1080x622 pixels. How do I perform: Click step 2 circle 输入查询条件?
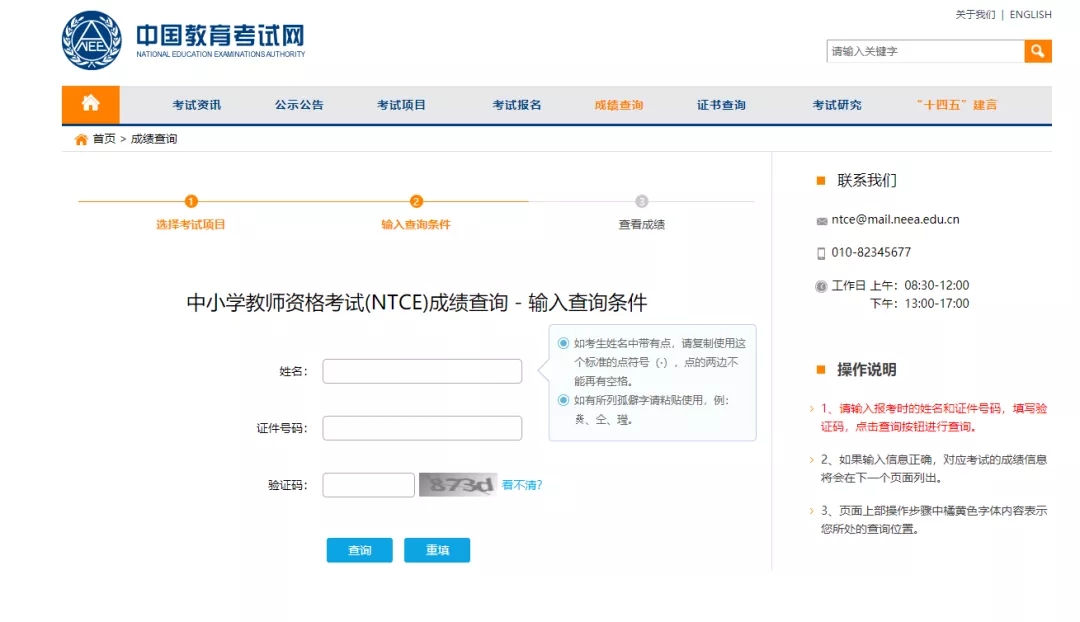[x=416, y=201]
